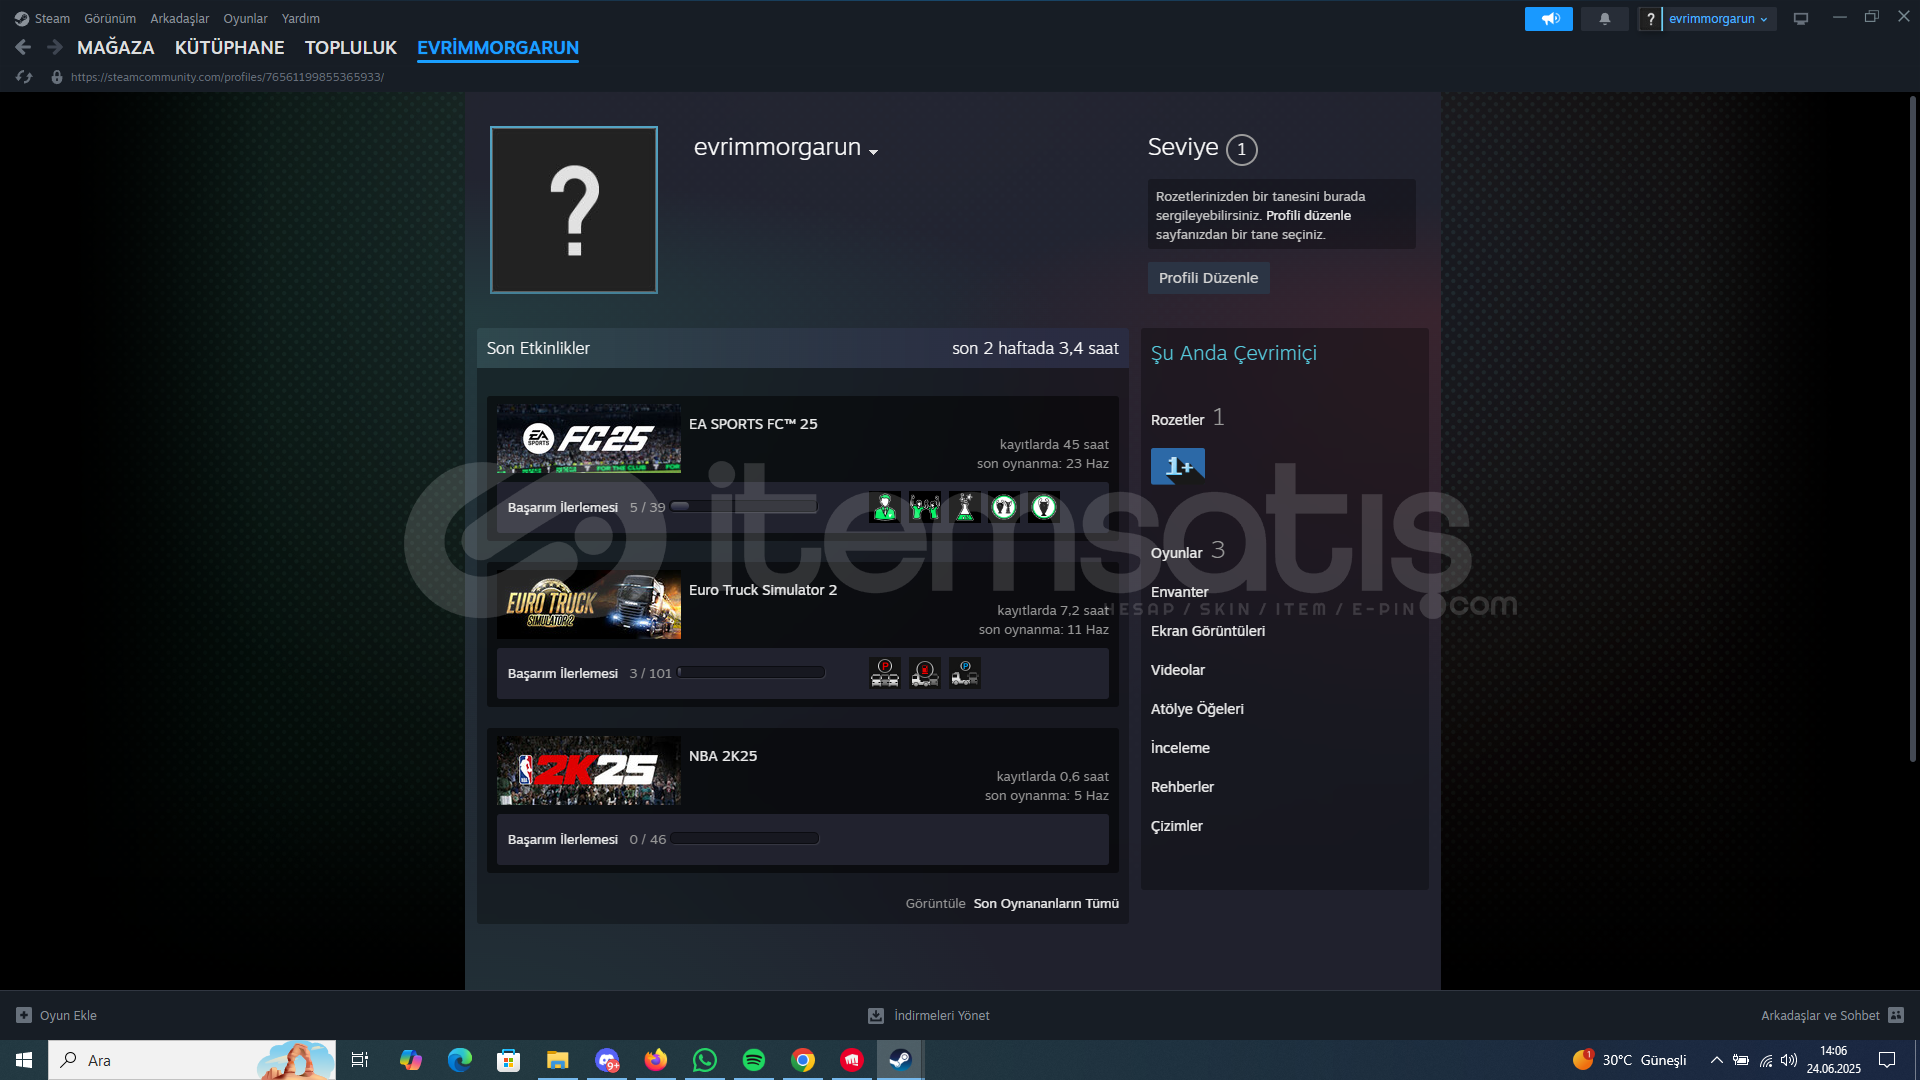This screenshot has width=1920, height=1080.
Task: Open the EA SPORTS FC 25 title link
Action: point(753,424)
